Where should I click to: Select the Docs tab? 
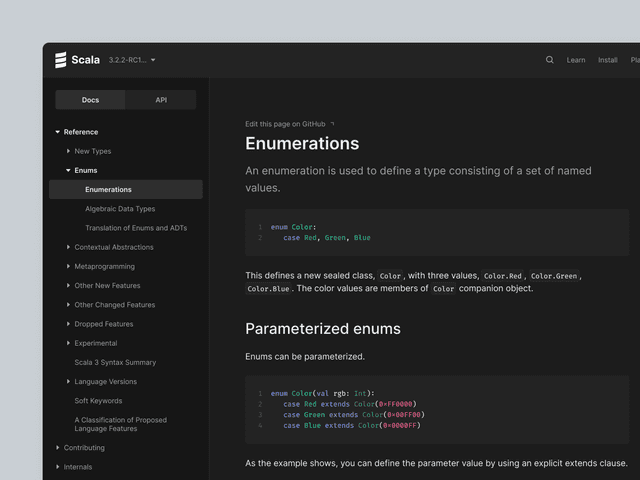(90, 100)
